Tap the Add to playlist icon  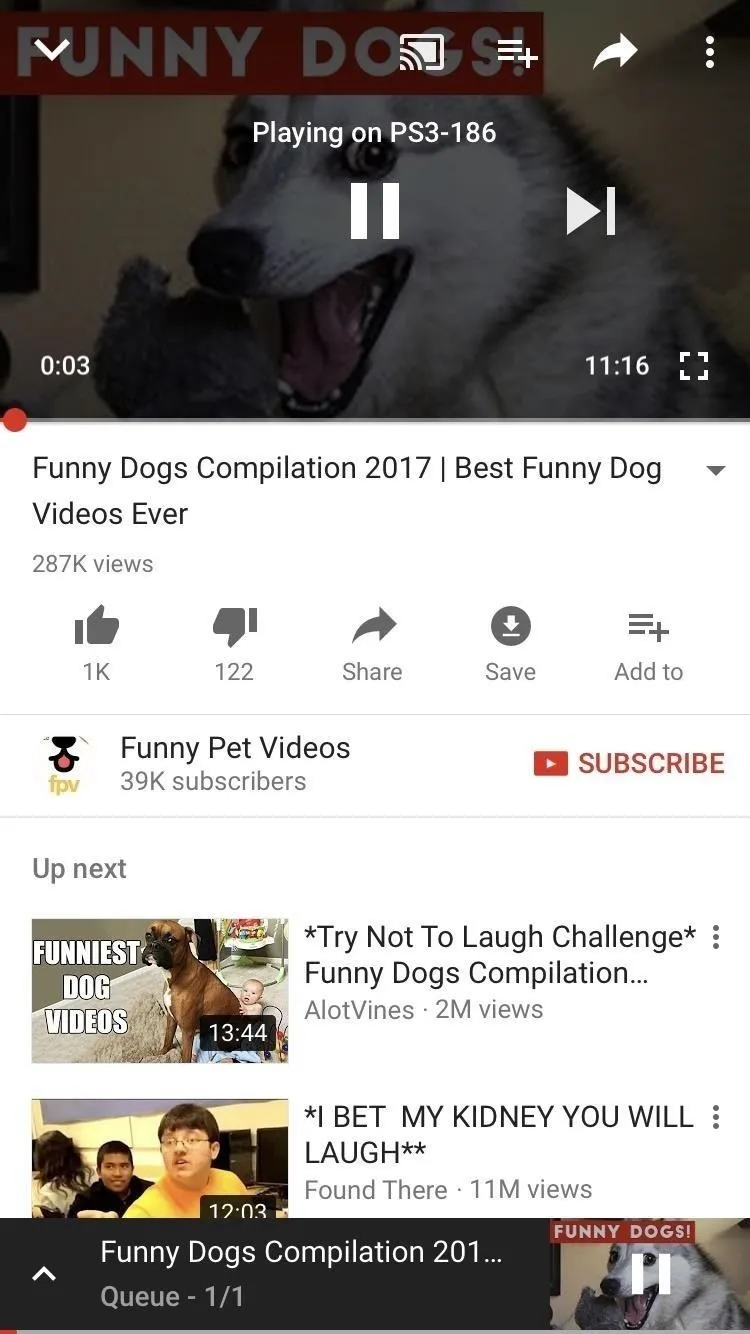click(648, 627)
